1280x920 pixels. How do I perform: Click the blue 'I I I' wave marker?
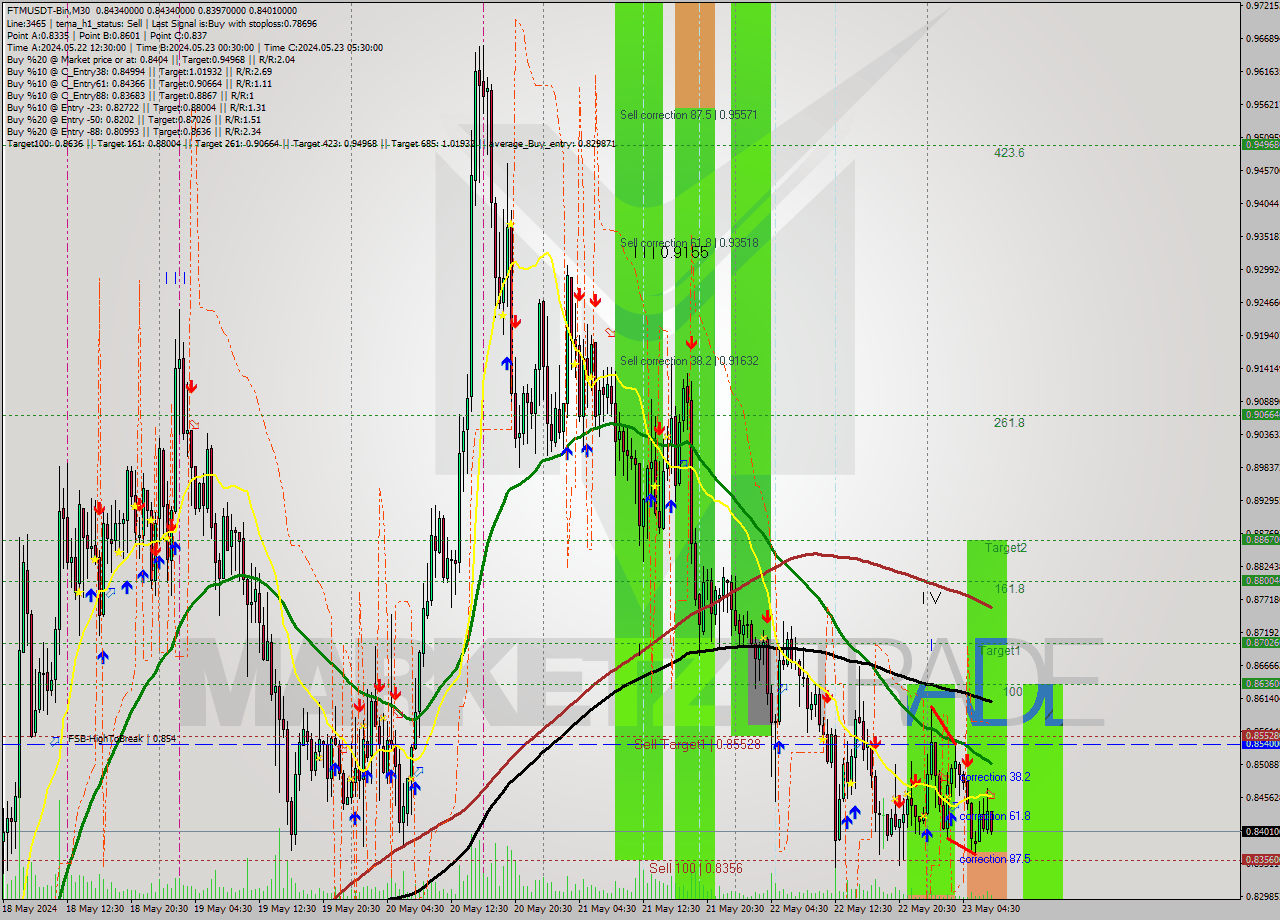point(175,278)
